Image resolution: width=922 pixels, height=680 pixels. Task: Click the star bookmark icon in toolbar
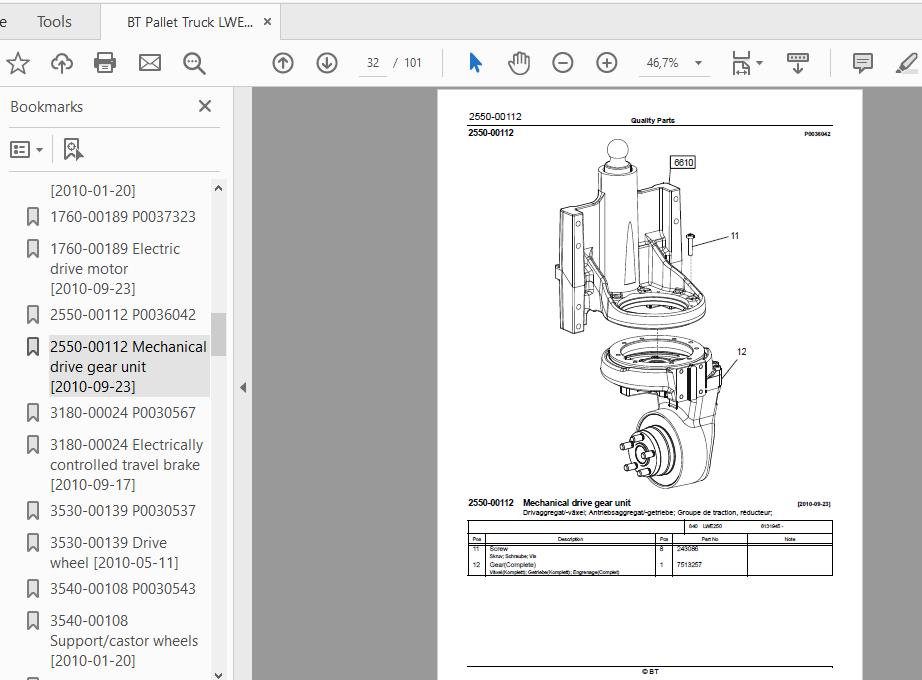coord(18,63)
